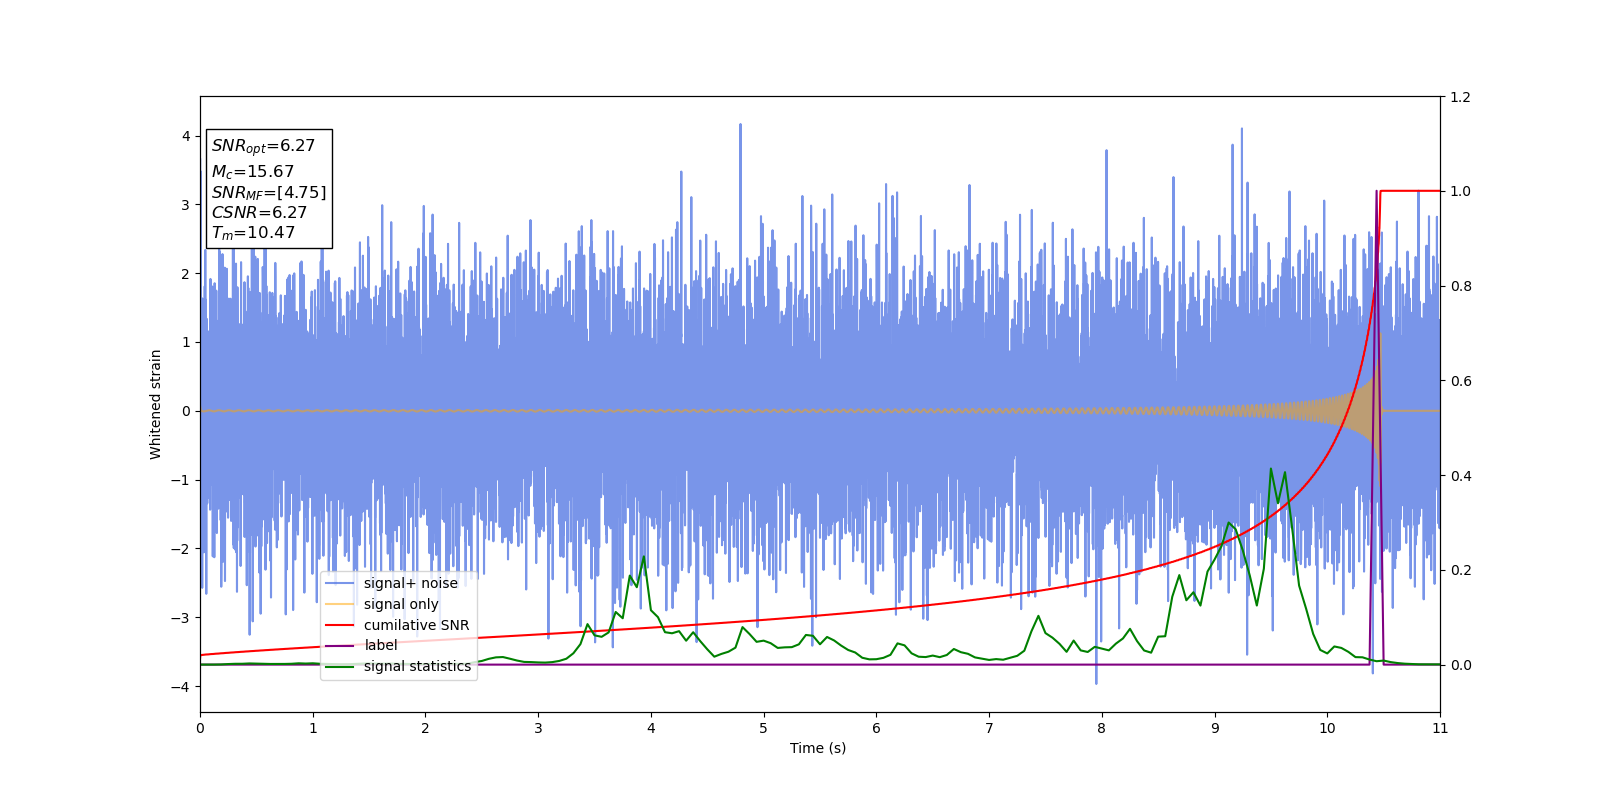Click the Mc=15.67 annotation text
Viewport: 1600px width, 800px height.
point(253,172)
